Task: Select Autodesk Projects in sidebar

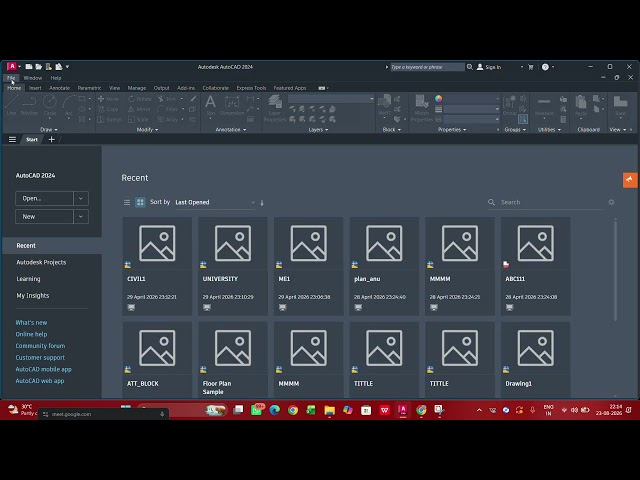Action: pos(41,262)
